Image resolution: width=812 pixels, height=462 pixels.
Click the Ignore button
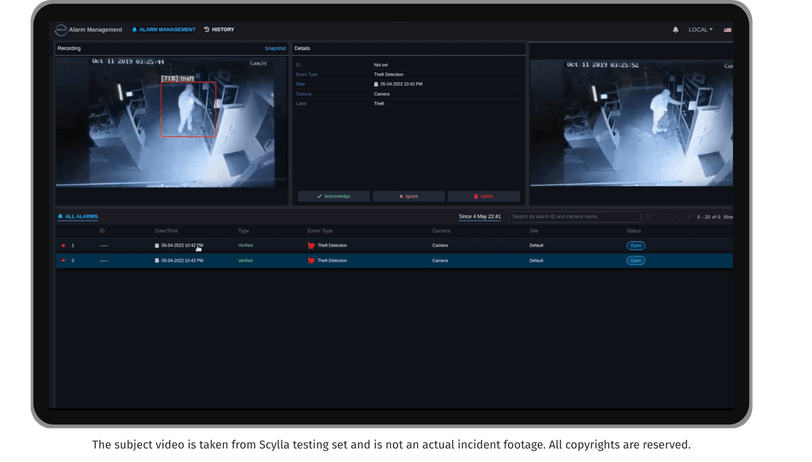(409, 196)
